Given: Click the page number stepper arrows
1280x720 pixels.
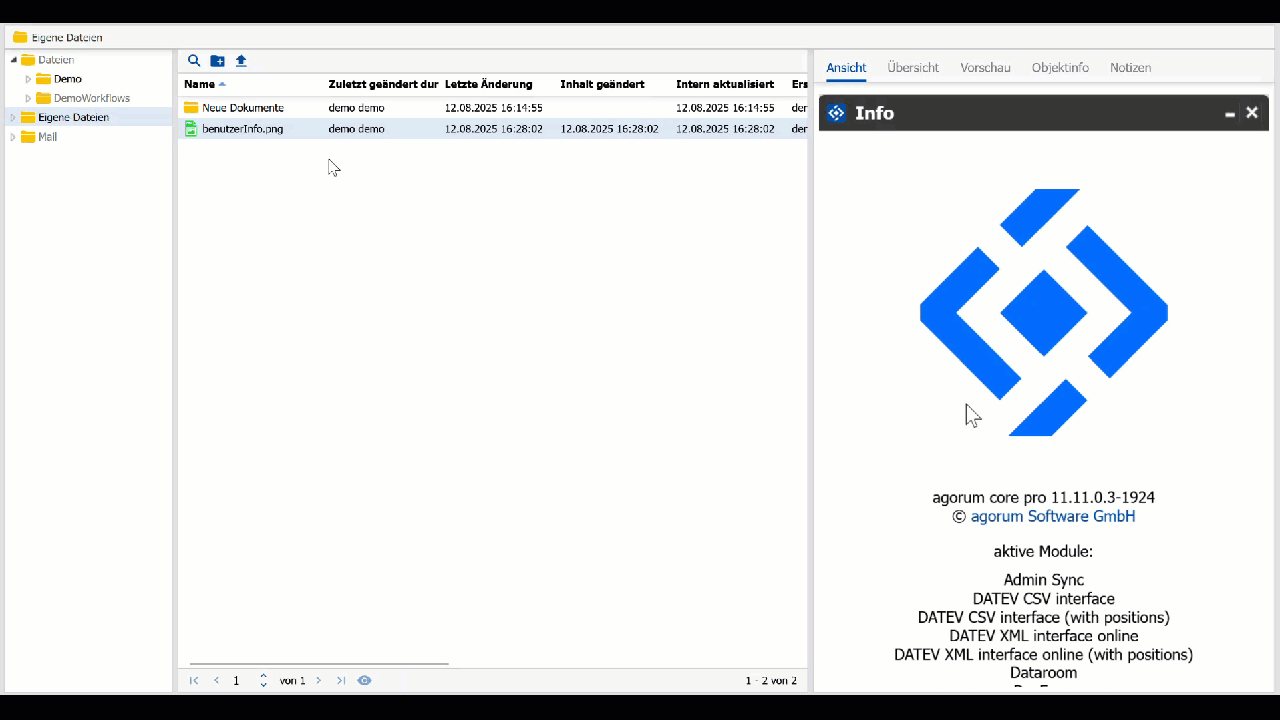Looking at the screenshot, I should click(263, 681).
